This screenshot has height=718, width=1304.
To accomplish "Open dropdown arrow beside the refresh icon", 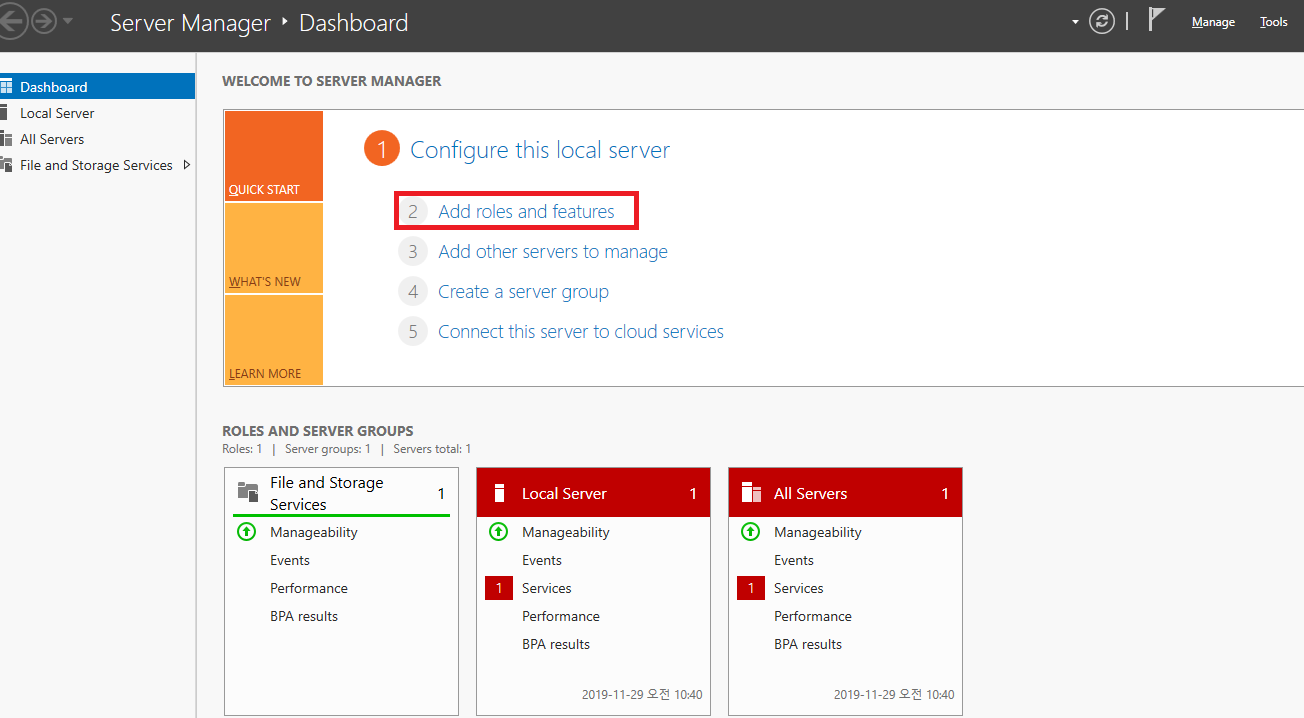I will coord(1076,22).
